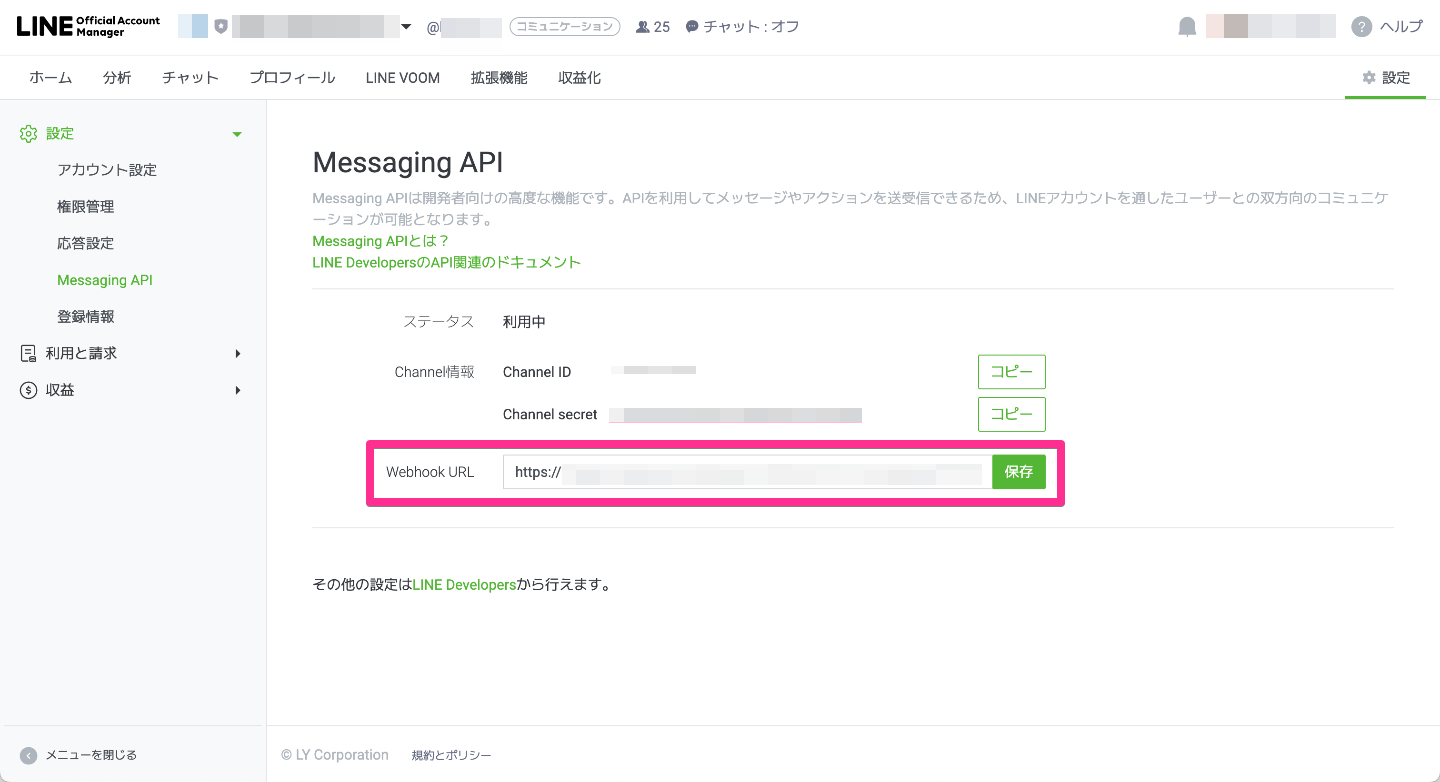Open the notification bell
This screenshot has height=782, width=1440.
pos(1187,27)
